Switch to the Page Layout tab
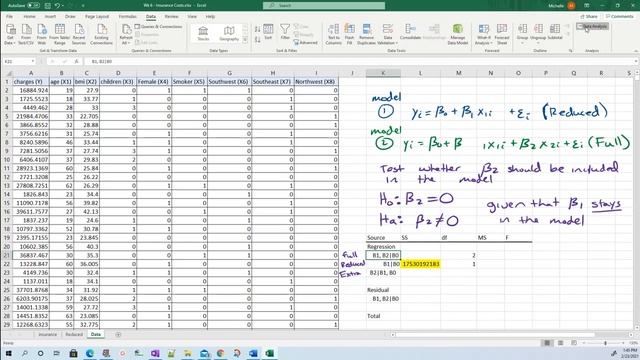The image size is (640, 360). click(x=97, y=17)
